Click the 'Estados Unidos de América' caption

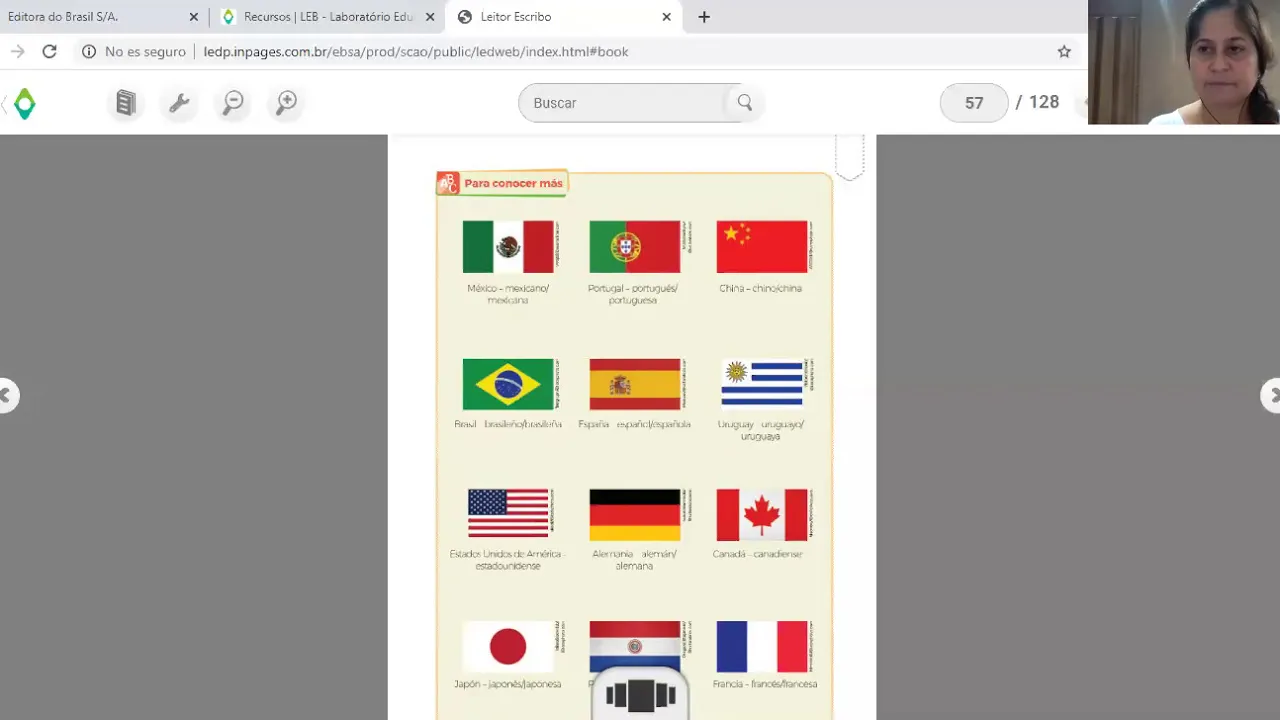508,560
